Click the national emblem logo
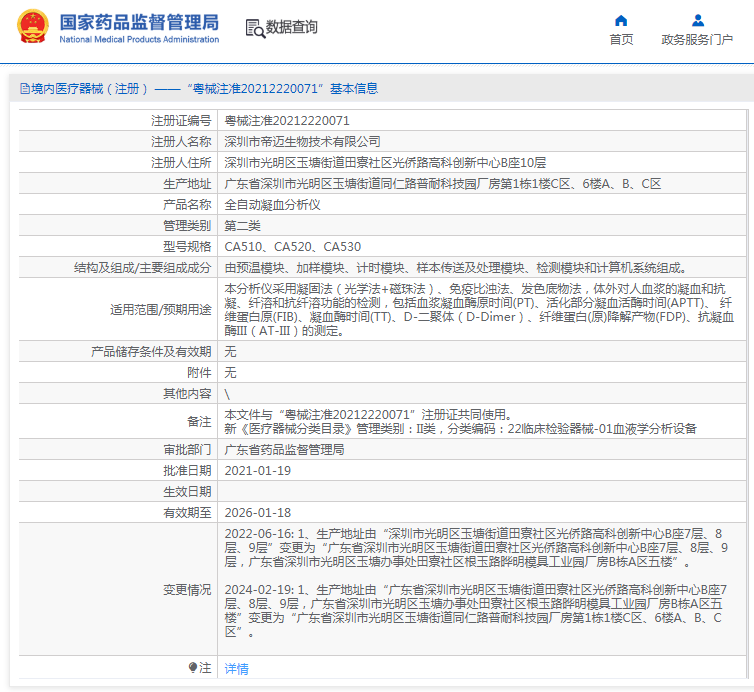The image size is (754, 692). click(33, 27)
